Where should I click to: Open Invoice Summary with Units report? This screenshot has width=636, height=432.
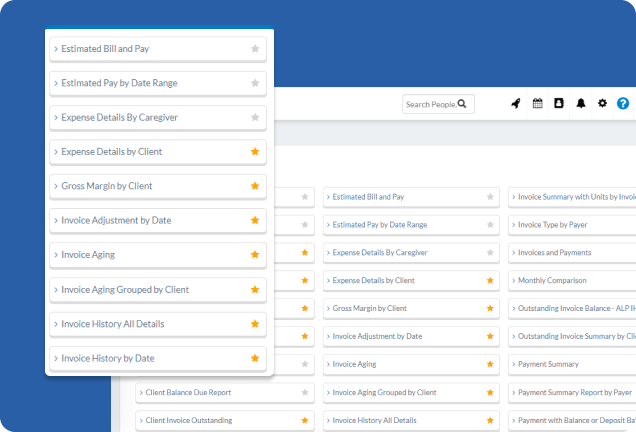tap(577, 197)
